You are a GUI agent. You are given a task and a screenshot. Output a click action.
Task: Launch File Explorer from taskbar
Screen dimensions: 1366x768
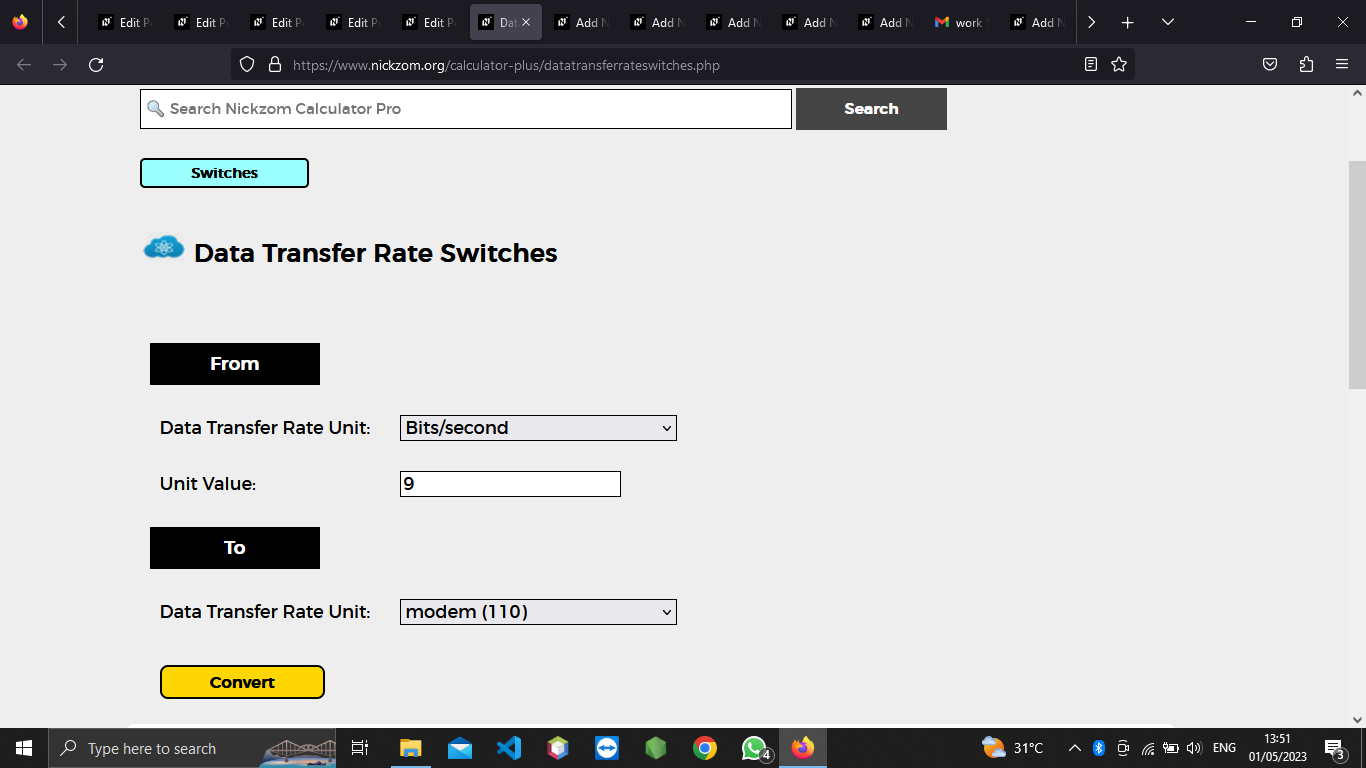tap(411, 748)
